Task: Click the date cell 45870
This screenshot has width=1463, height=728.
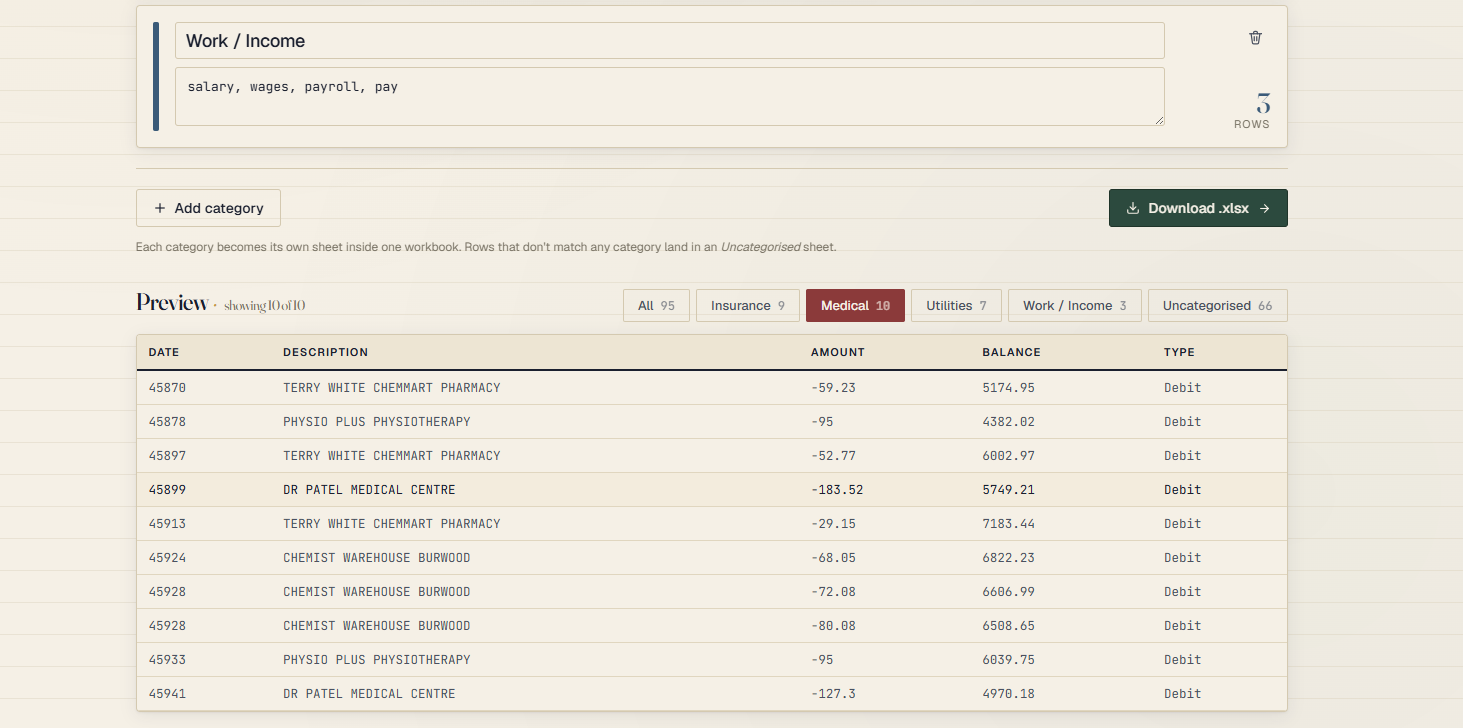Action: point(167,388)
